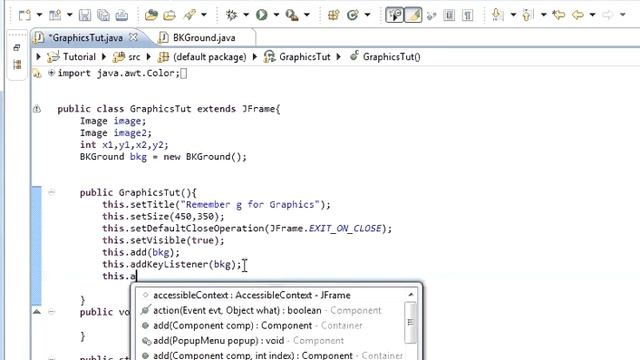The width and height of the screenshot is (640, 360).
Task: Open the Run dropdown arrow
Action: tap(276, 15)
